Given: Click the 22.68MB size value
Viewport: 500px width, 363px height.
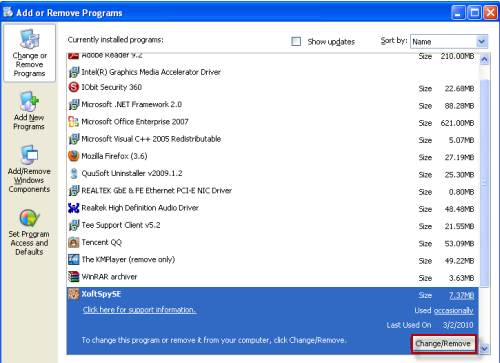Looking at the screenshot, I should (x=459, y=89).
